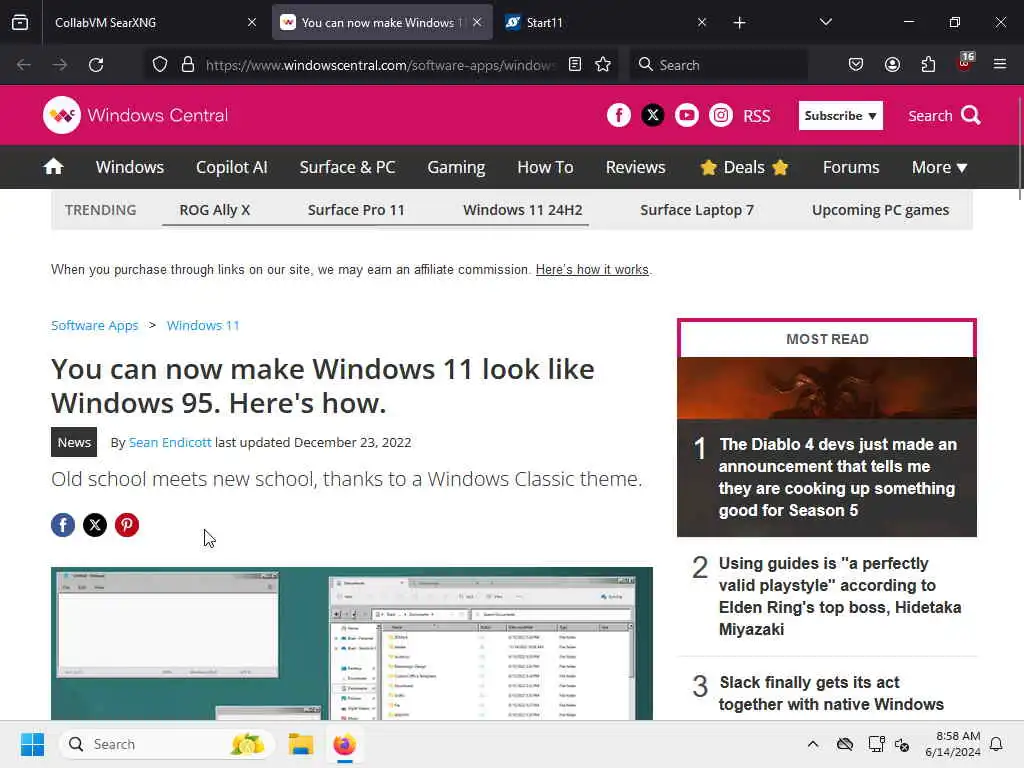The width and height of the screenshot is (1024, 768).
Task: Go forward to next page
Action: point(60,65)
